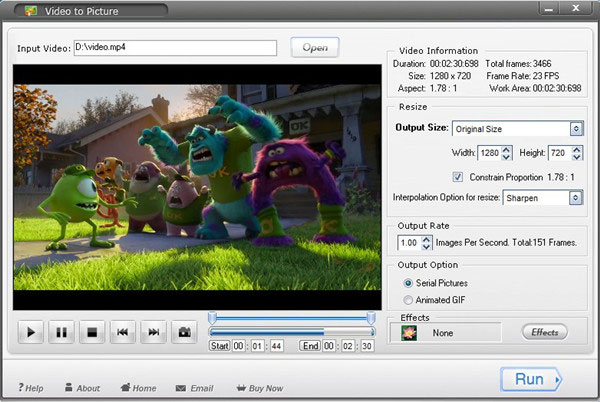Viewport: 600px width, 402px height.
Task: Decrease the Width value
Action: pos(506,157)
